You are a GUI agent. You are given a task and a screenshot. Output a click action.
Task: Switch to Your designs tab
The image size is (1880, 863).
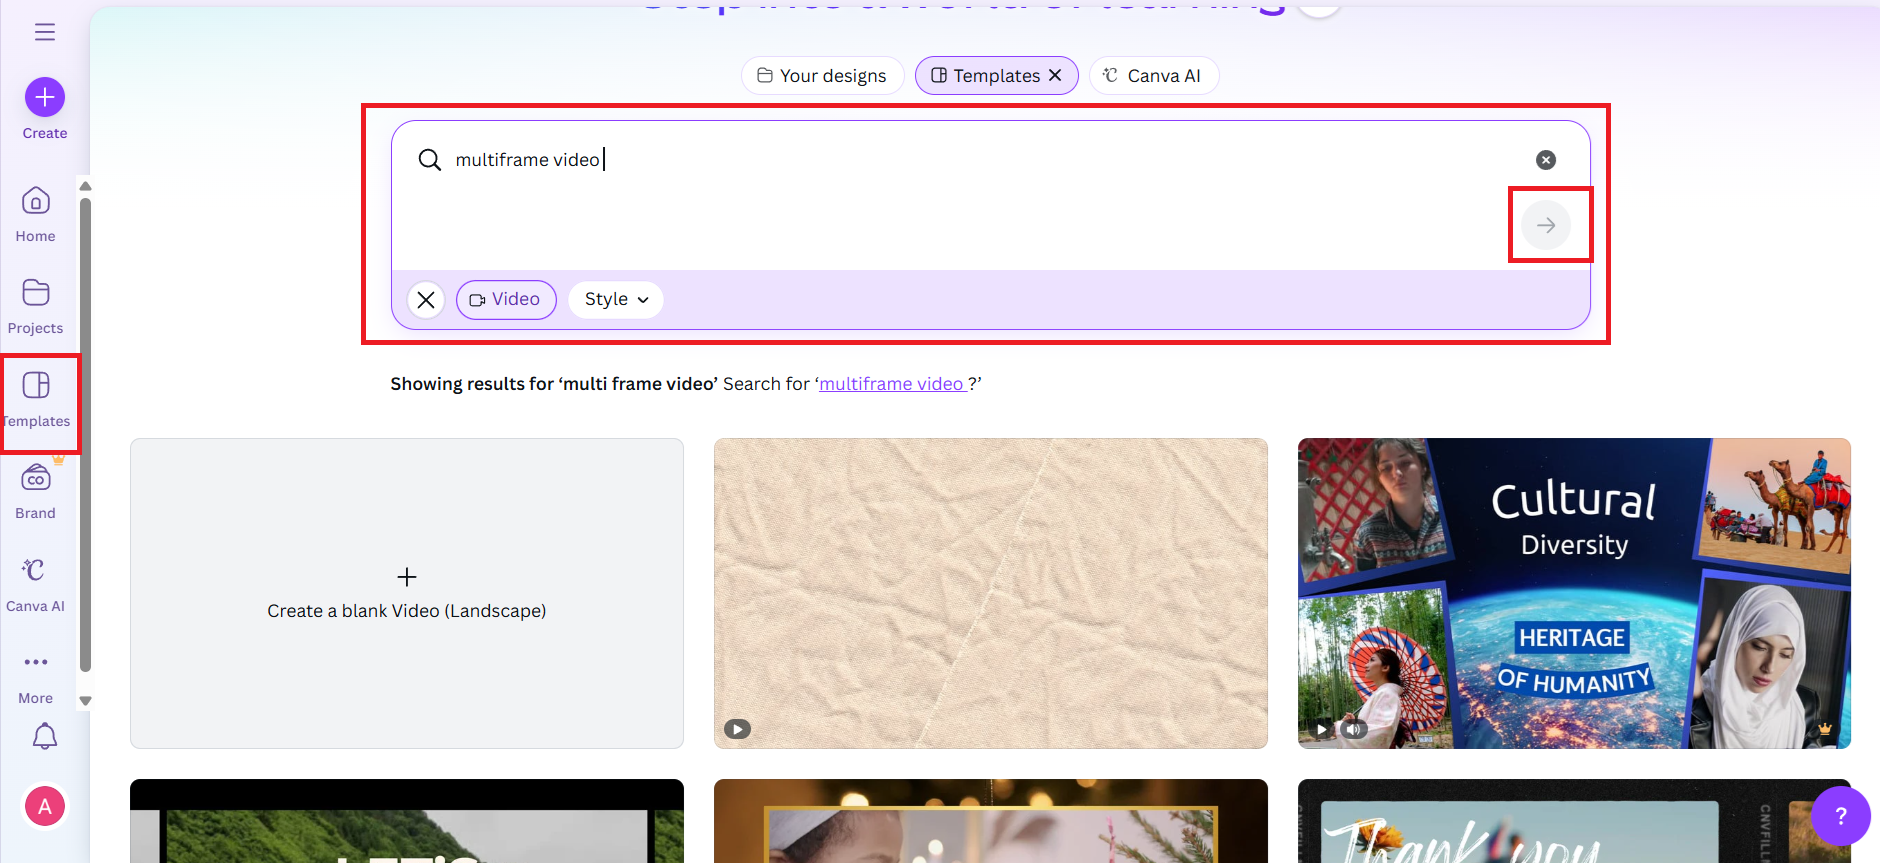point(822,76)
